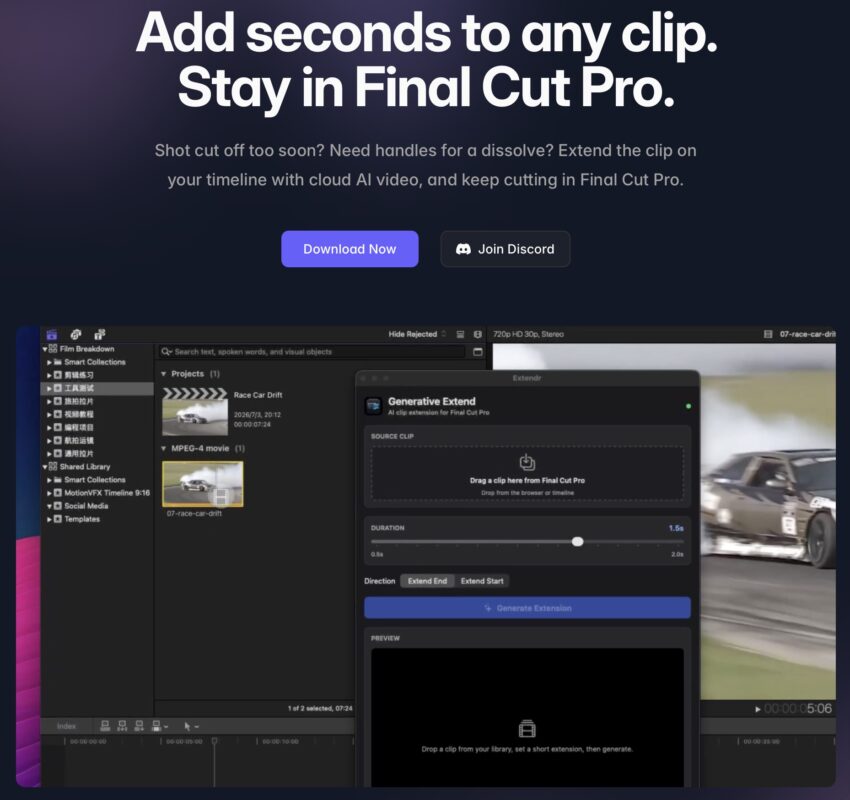Screen dimensions: 850x800
Task: Collapse the Shared Library
Action: coord(45,467)
